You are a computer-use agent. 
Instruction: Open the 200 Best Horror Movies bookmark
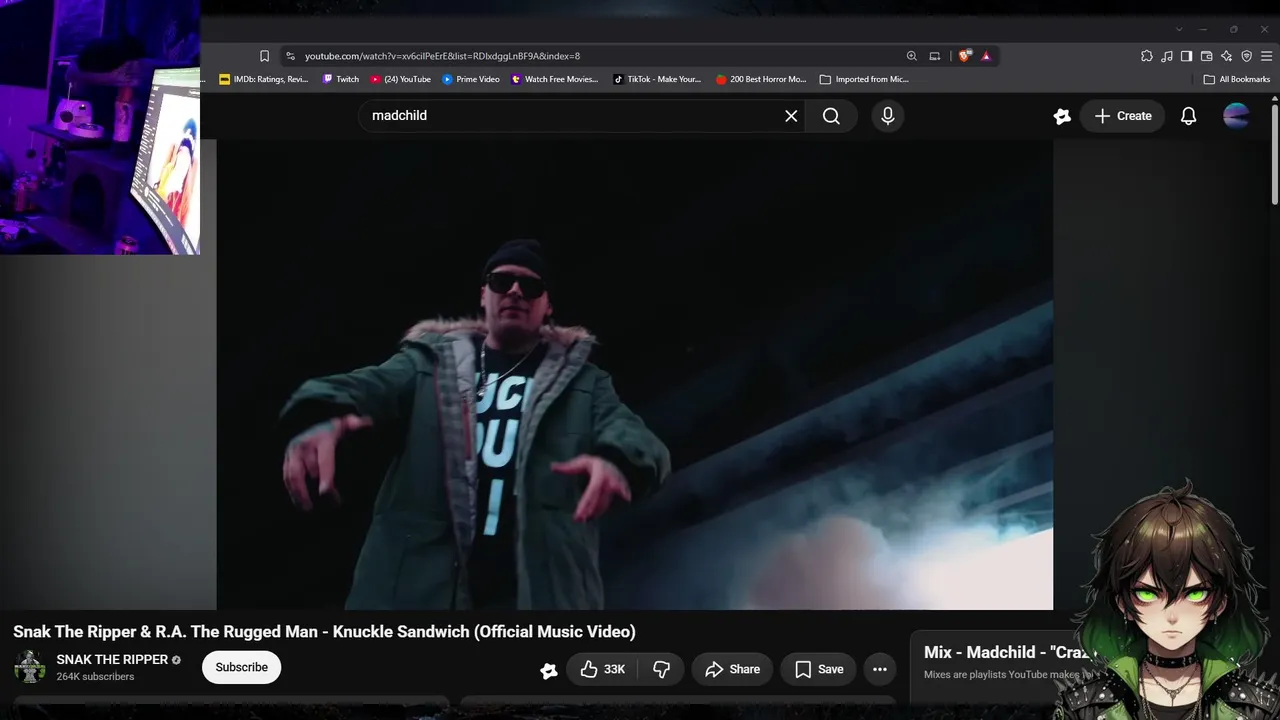coord(761,79)
